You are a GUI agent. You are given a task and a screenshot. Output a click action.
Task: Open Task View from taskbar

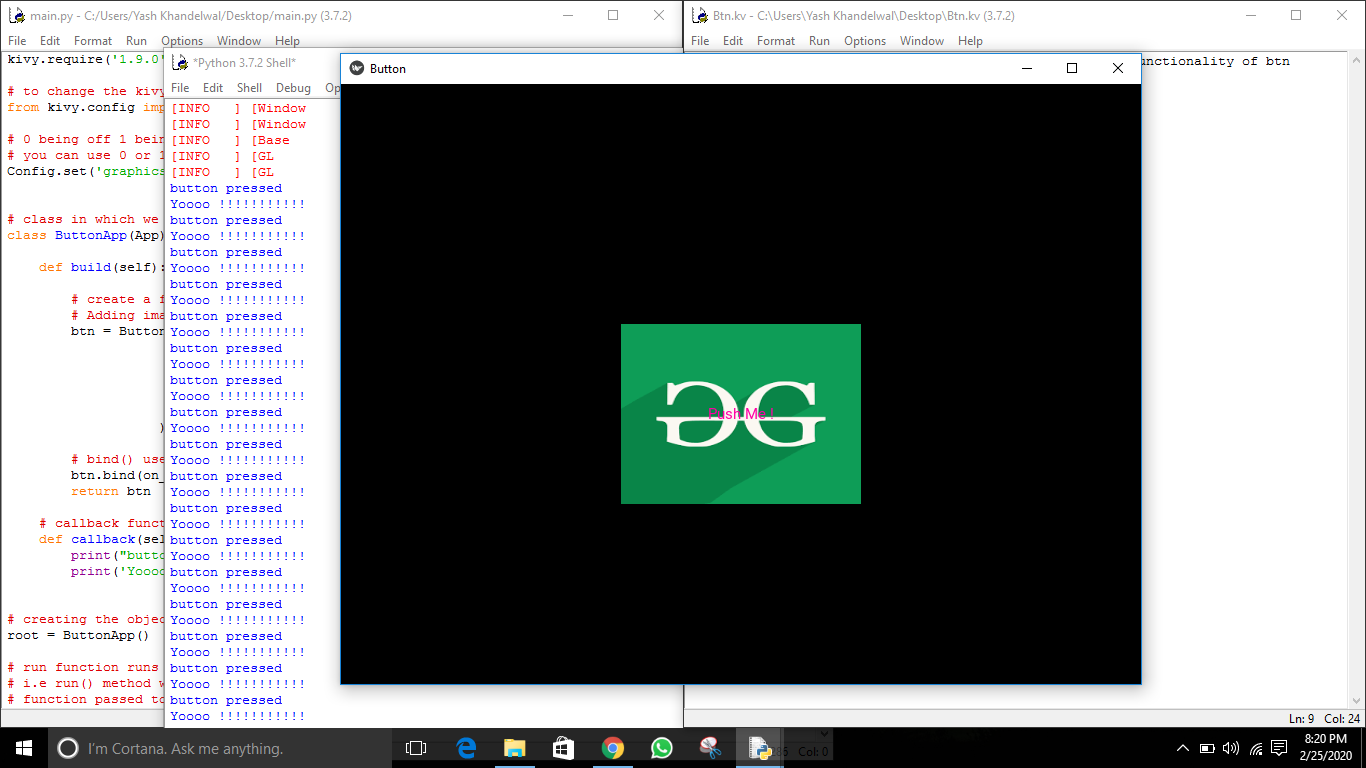pos(416,748)
